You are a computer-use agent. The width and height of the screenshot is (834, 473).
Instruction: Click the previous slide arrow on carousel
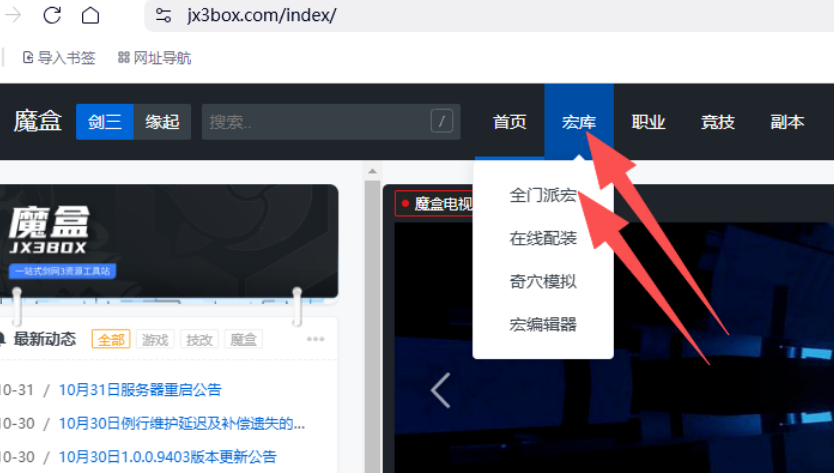[x=440, y=390]
